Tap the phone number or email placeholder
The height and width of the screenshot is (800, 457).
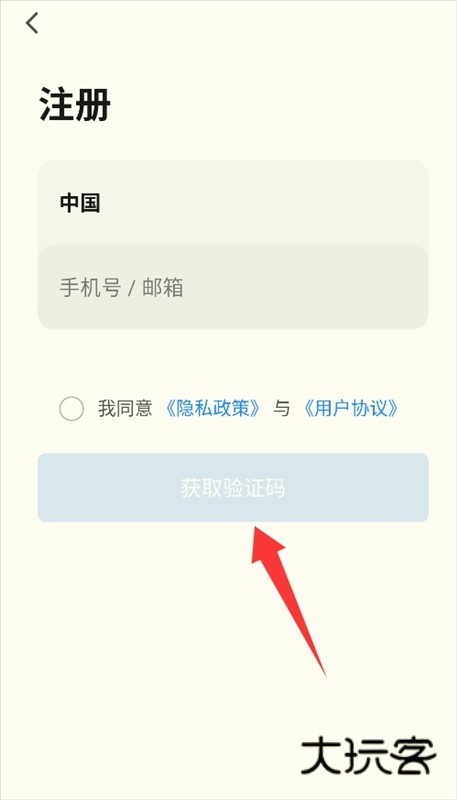coord(121,288)
